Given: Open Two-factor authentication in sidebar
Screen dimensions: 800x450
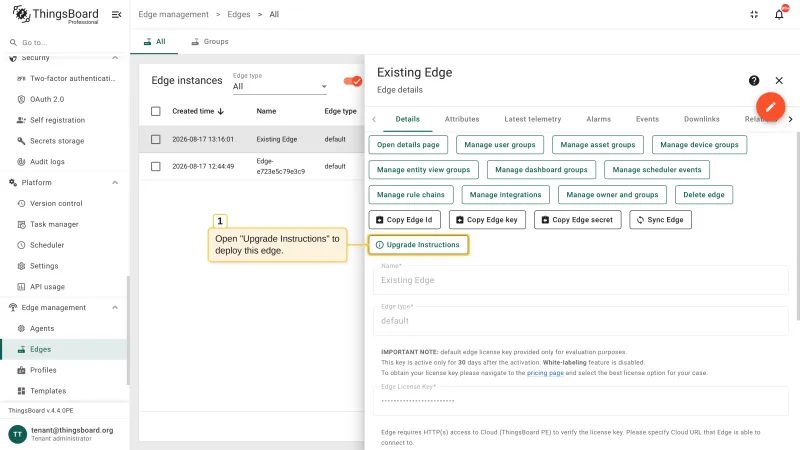Looking at the screenshot, I should pos(64,78).
